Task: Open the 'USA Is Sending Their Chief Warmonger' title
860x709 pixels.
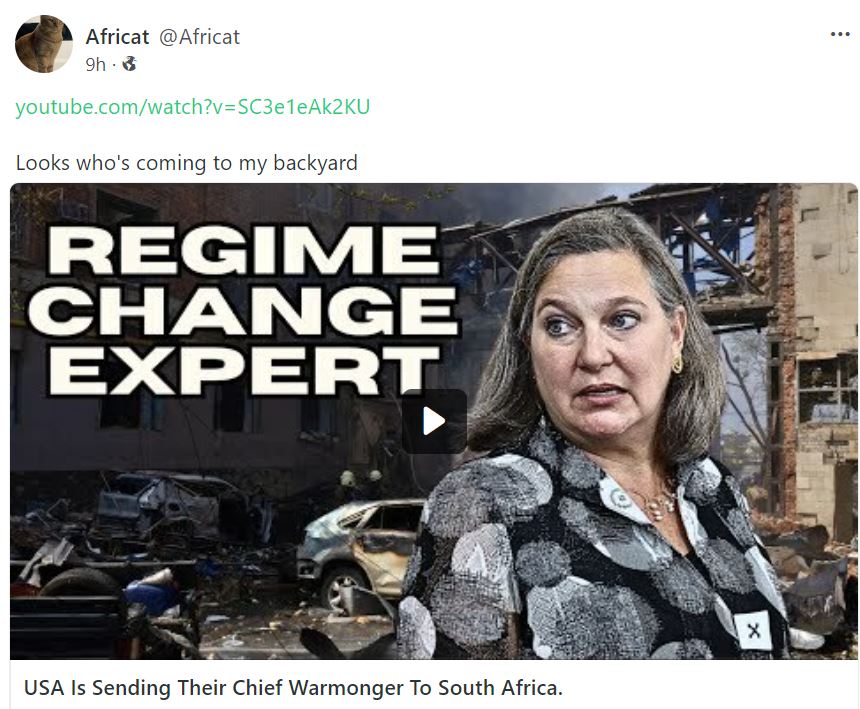Action: (293, 688)
